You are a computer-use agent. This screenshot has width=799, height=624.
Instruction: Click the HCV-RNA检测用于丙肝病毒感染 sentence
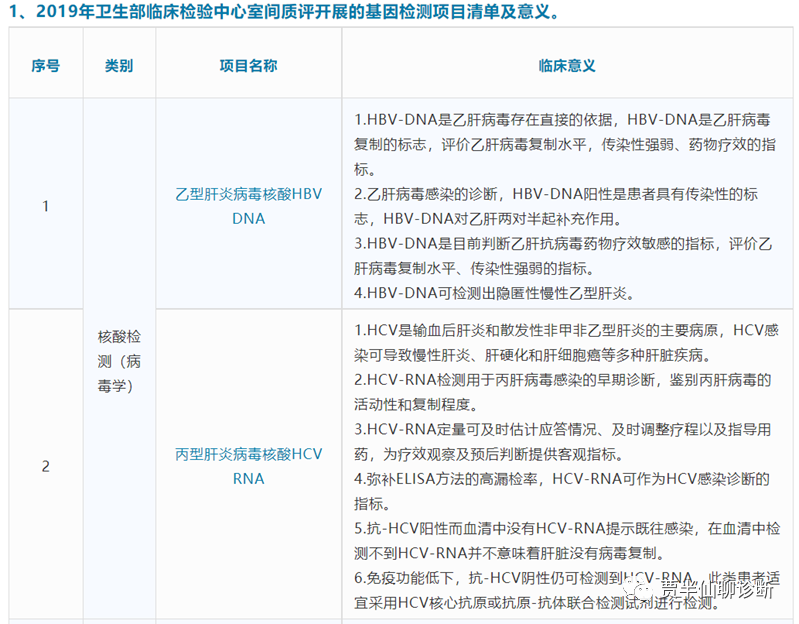pyautogui.click(x=470, y=380)
